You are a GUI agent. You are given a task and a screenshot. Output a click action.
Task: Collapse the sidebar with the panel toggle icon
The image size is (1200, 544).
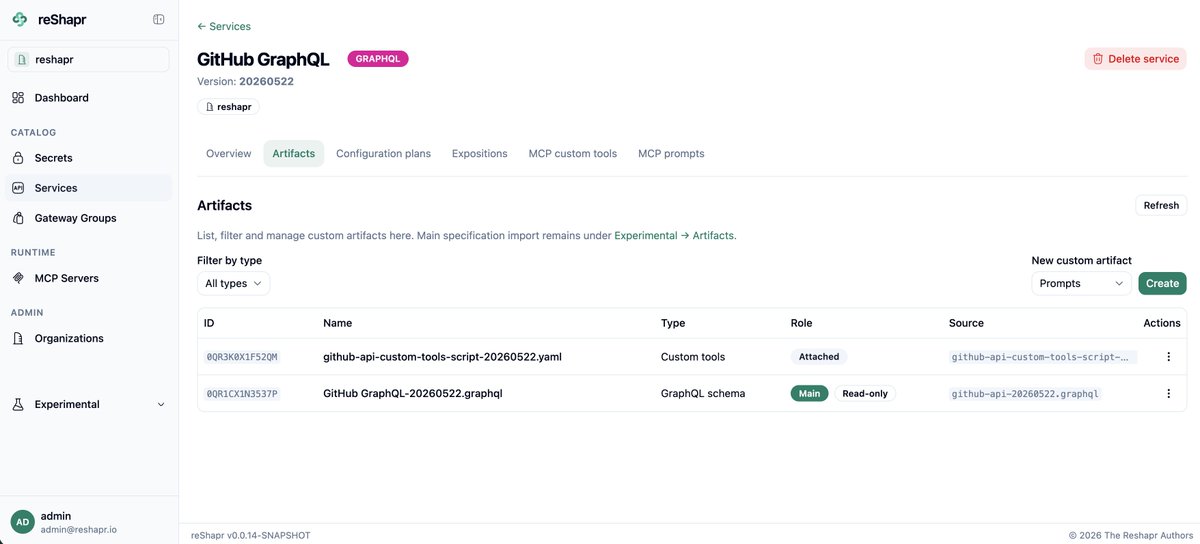[159, 19]
